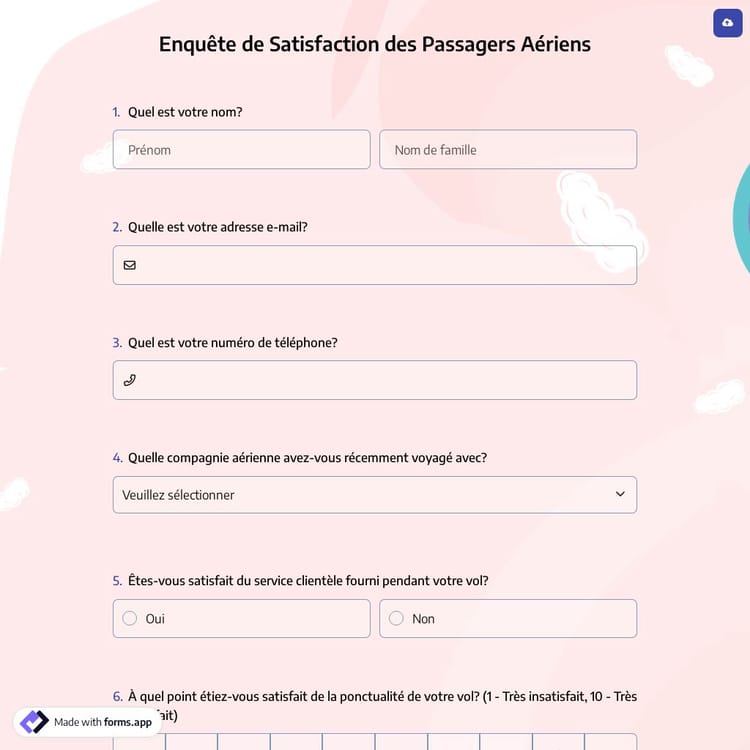The height and width of the screenshot is (750, 750).
Task: Expand the dropdown chevron arrow
Action: coord(620,494)
